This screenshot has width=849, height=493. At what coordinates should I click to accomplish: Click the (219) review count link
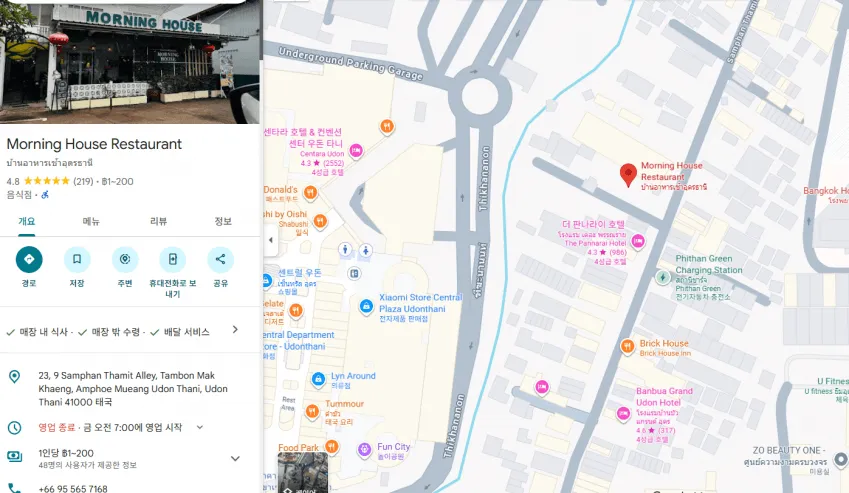[83, 181]
